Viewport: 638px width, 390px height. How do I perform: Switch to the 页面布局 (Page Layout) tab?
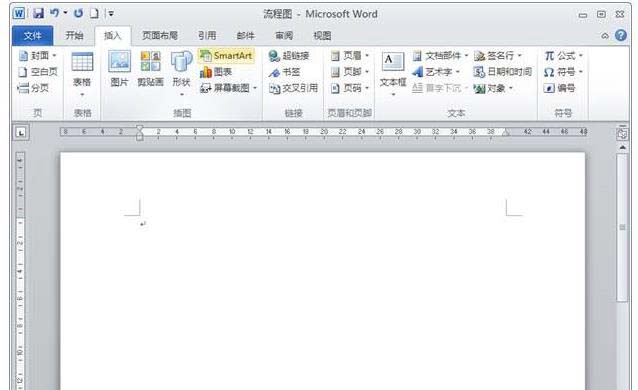tap(160, 36)
